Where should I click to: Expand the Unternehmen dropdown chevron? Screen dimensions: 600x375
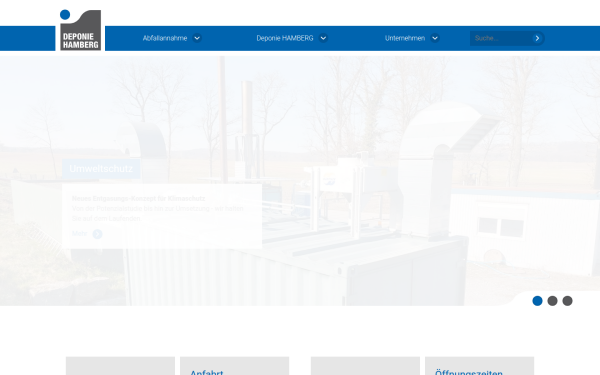point(435,38)
